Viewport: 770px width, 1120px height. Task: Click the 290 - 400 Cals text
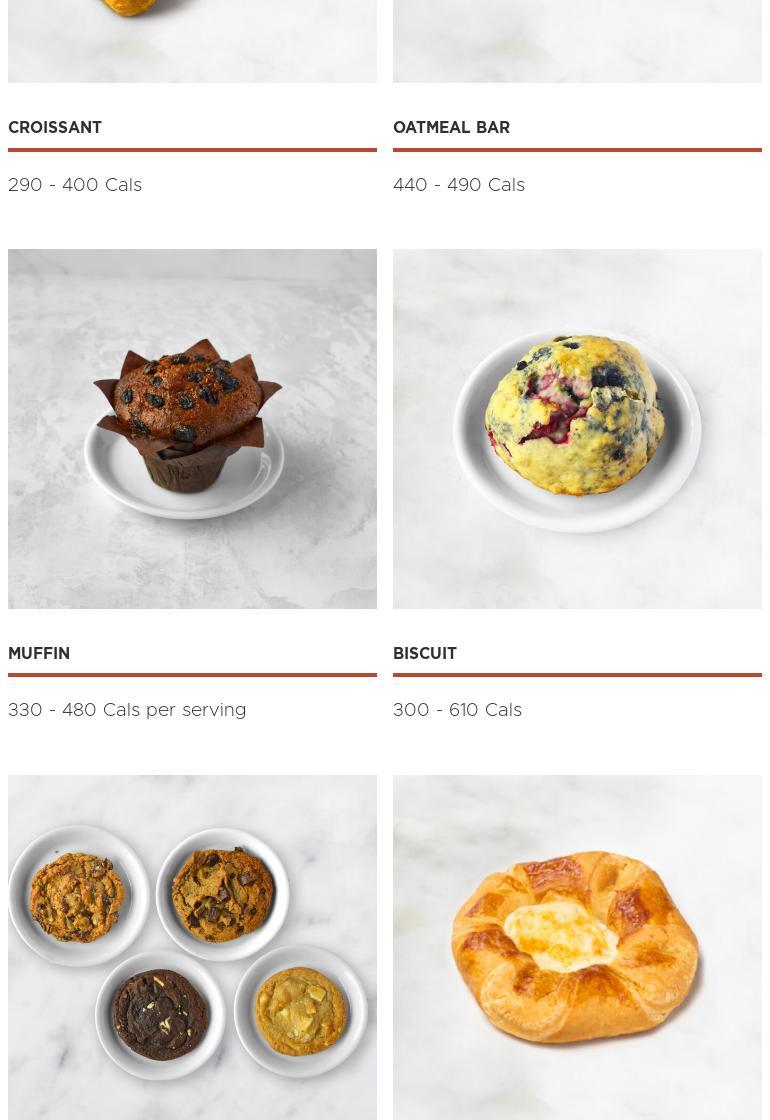(75, 184)
